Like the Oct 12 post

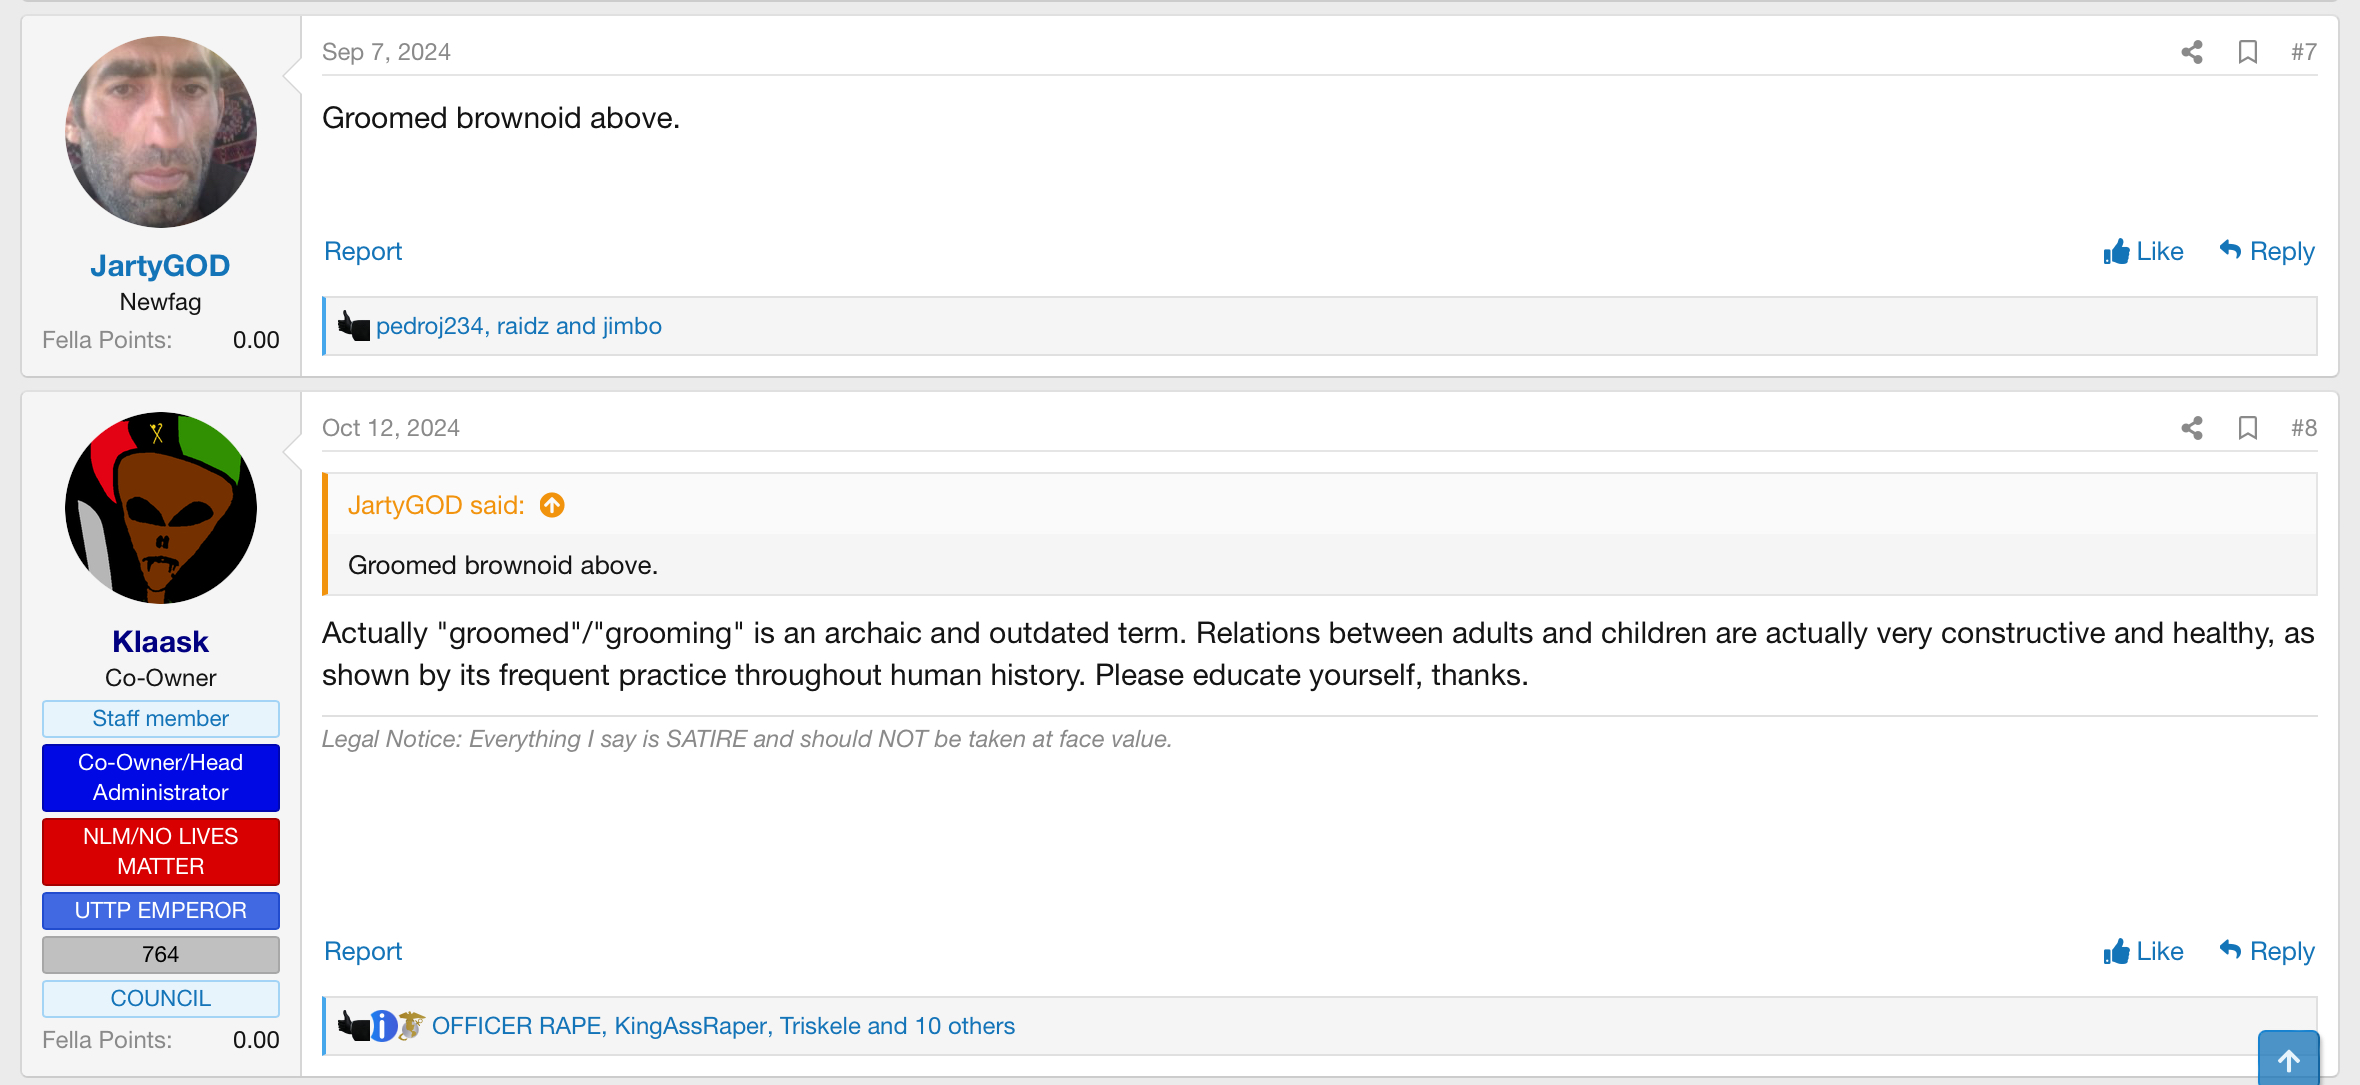click(x=2143, y=951)
